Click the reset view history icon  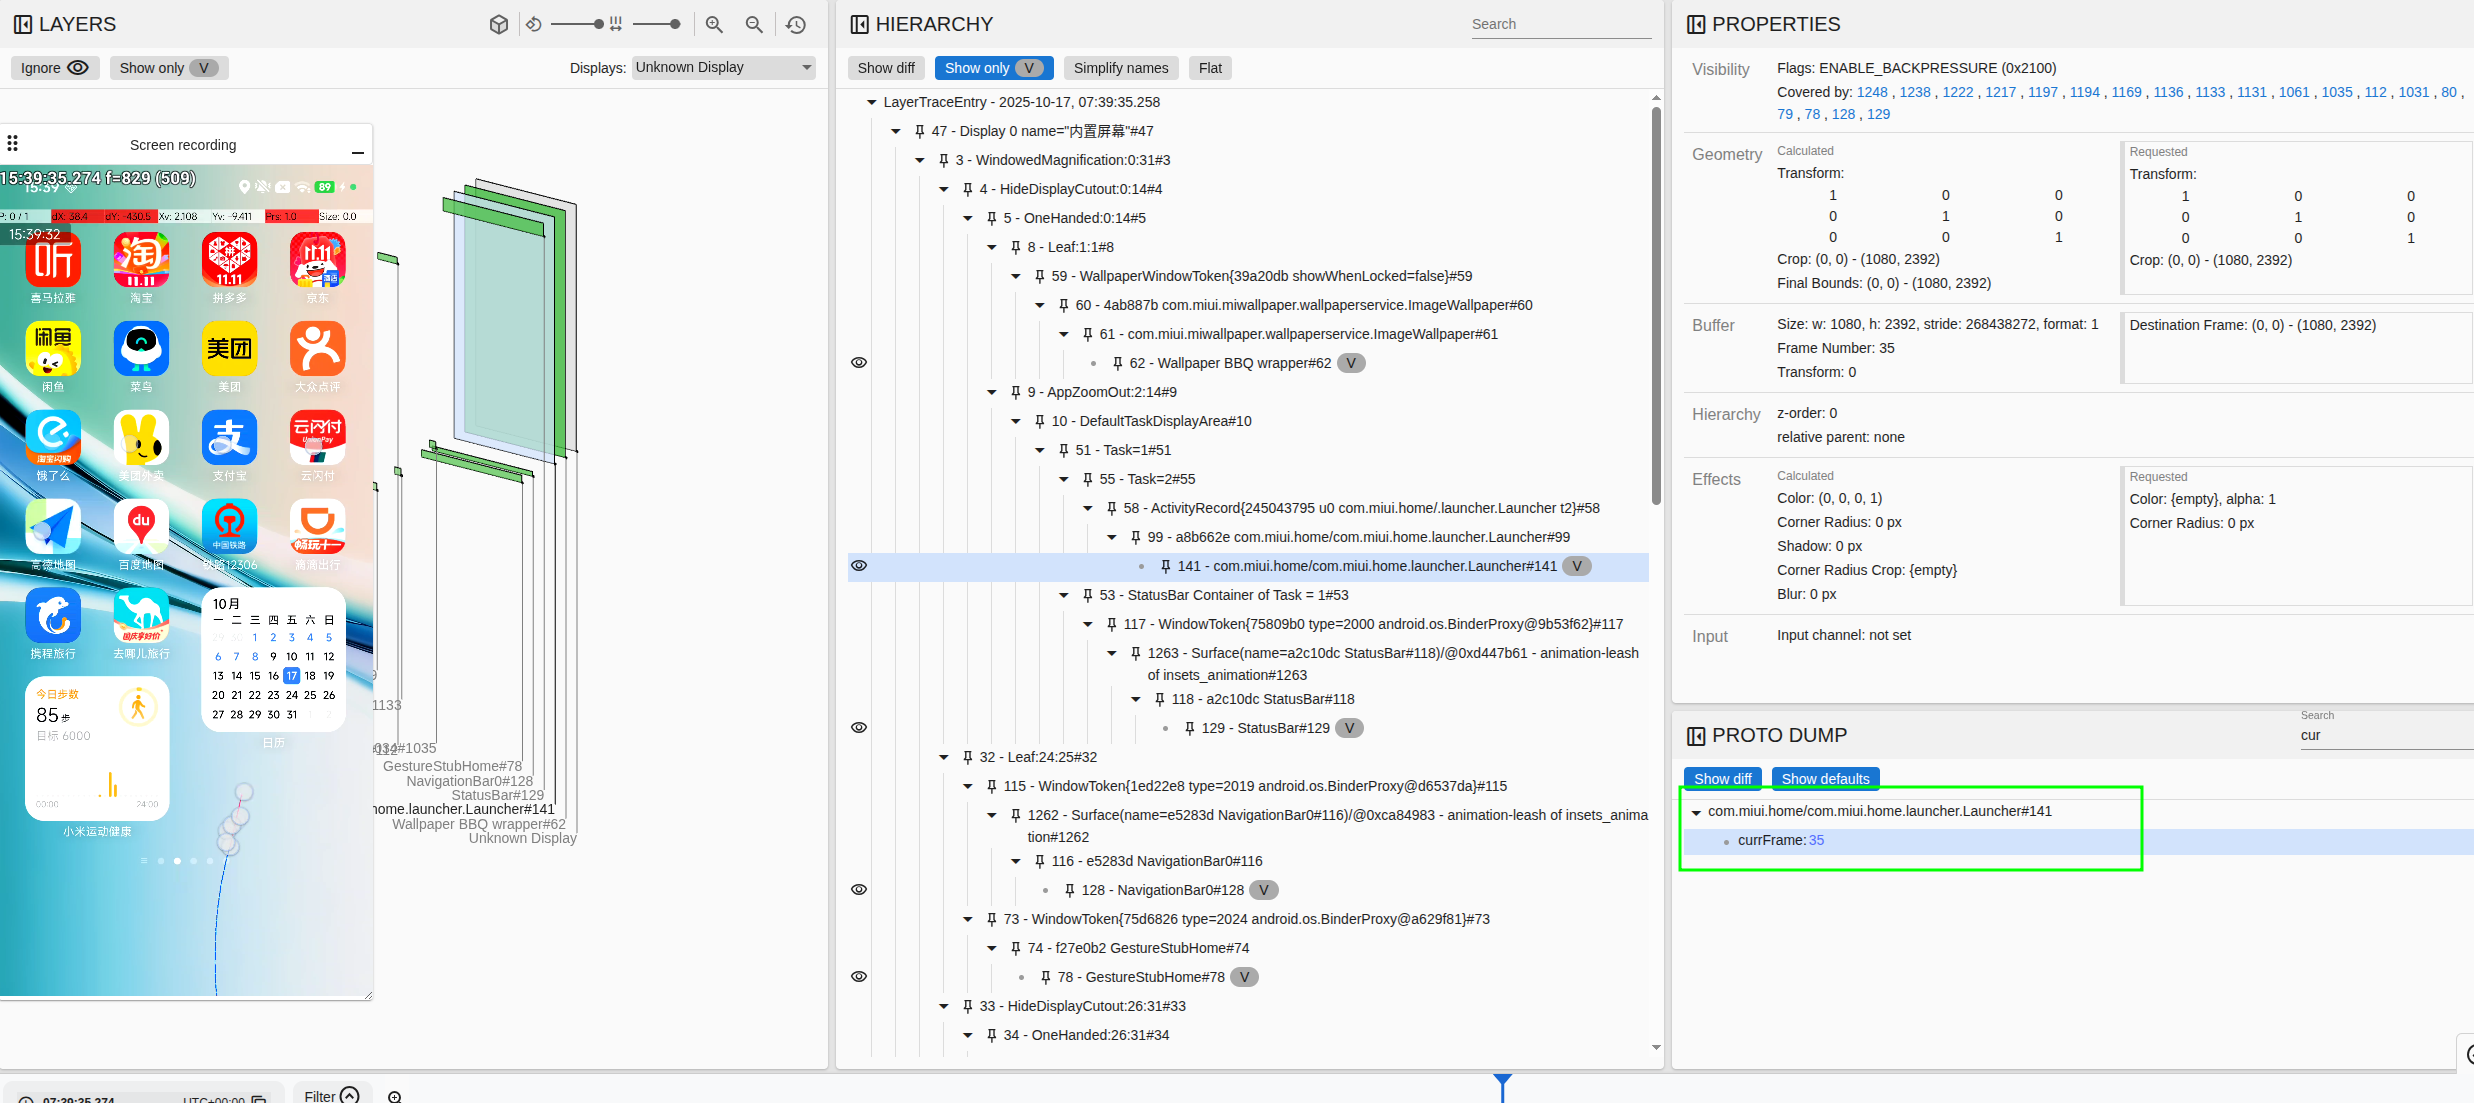[x=796, y=24]
